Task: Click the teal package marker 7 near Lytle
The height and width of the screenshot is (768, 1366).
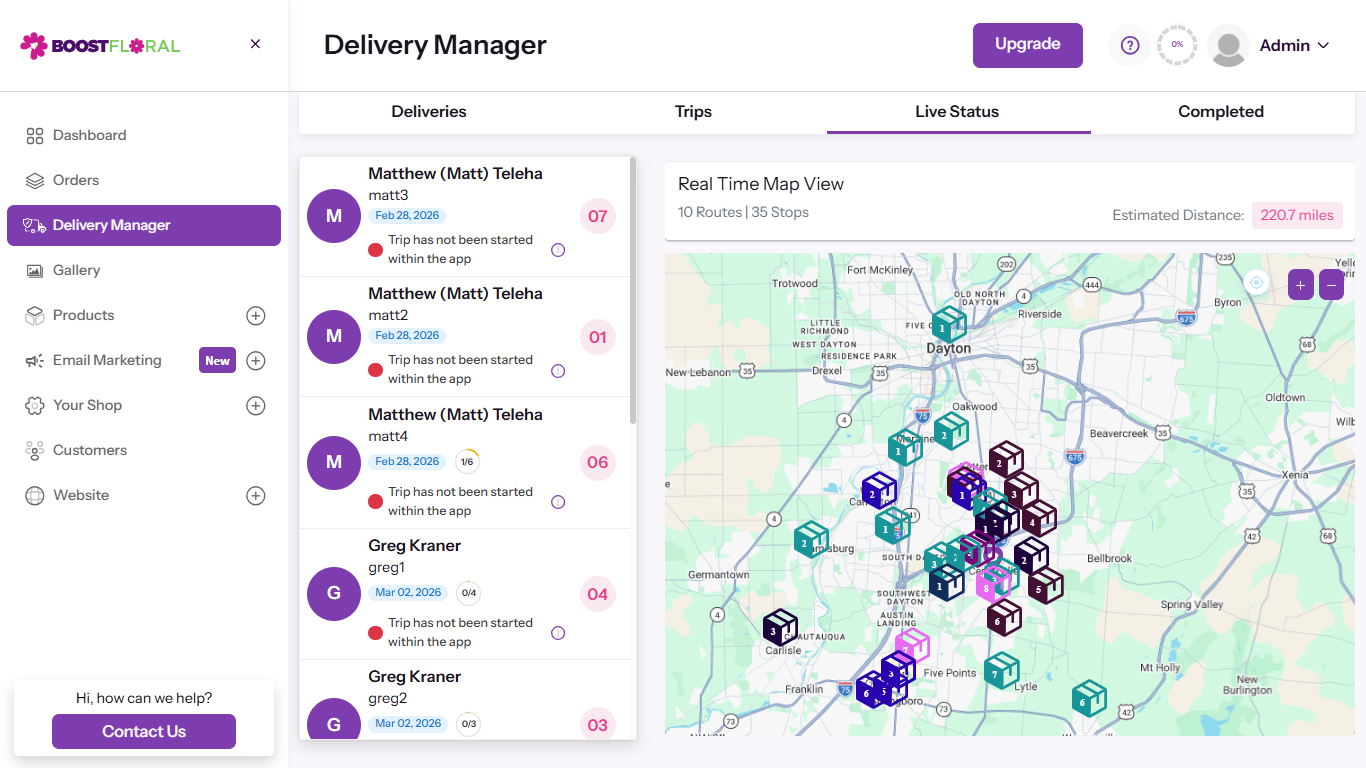Action: point(1001,671)
